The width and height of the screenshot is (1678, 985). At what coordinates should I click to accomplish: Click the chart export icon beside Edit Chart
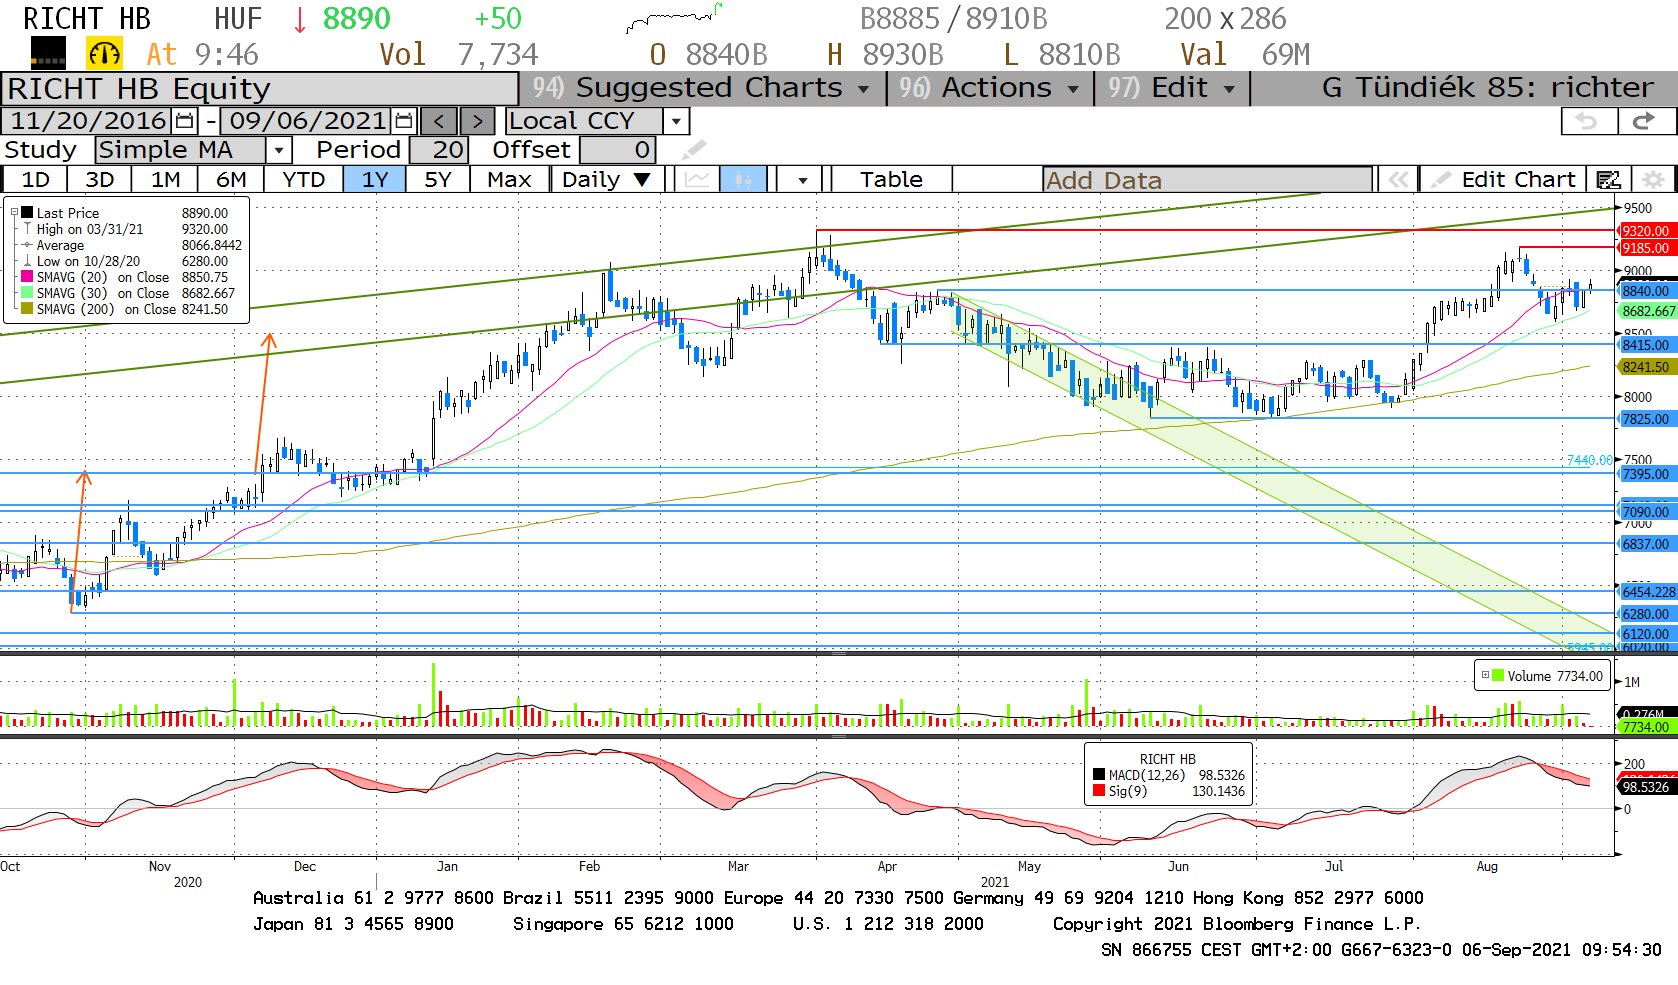[x=1608, y=180]
